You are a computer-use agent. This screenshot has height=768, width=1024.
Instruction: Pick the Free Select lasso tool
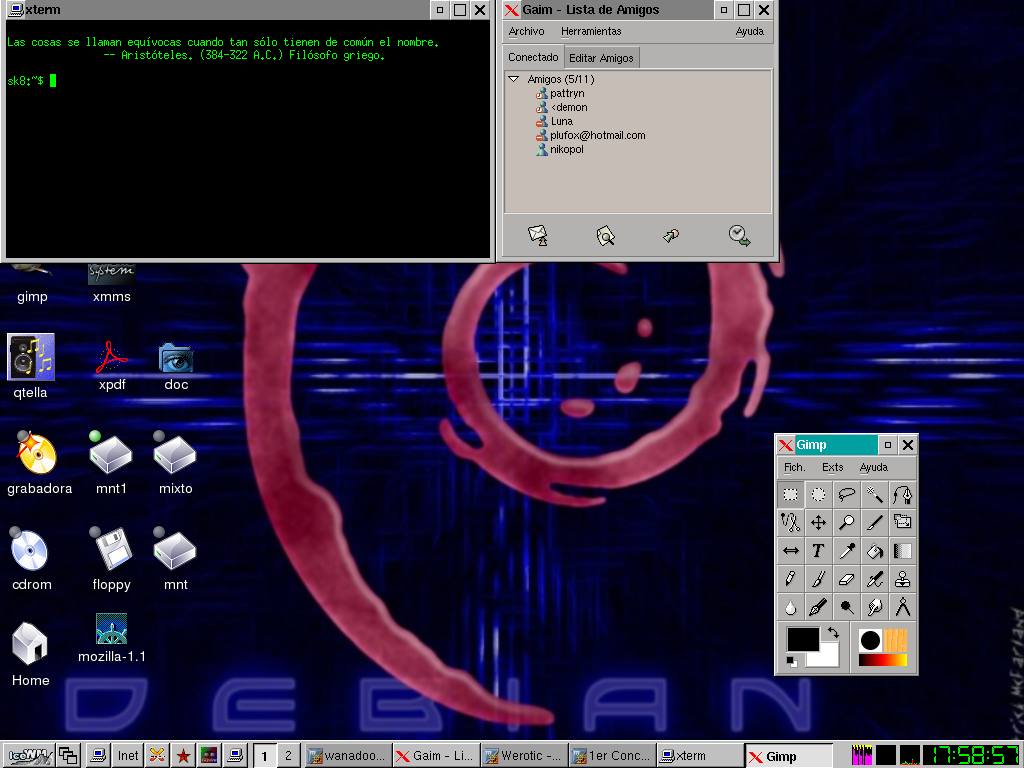(x=846, y=494)
